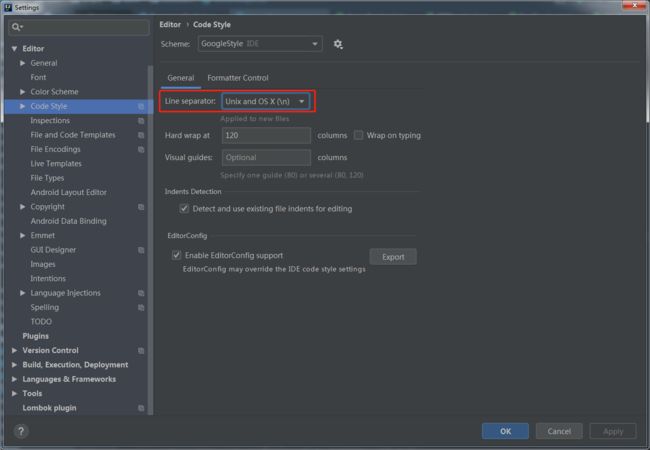
Task: Click the project icon beside File and Code Templates
Action: 141,135
